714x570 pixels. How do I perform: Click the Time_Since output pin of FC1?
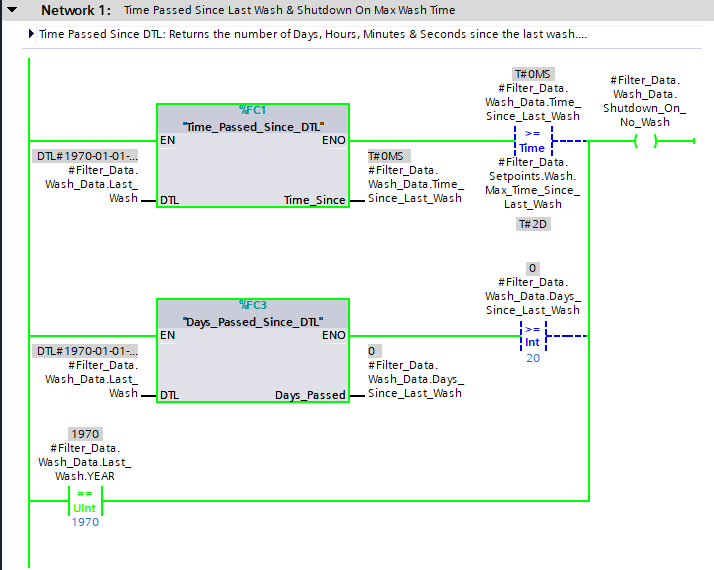point(314,200)
